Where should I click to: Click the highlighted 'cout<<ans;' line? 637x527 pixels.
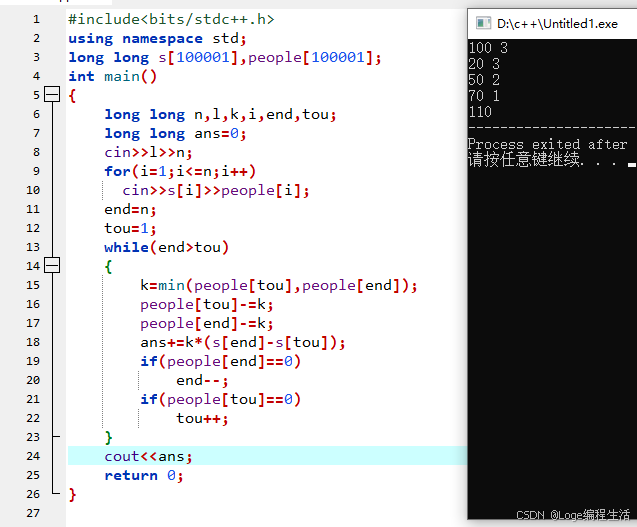click(267, 456)
